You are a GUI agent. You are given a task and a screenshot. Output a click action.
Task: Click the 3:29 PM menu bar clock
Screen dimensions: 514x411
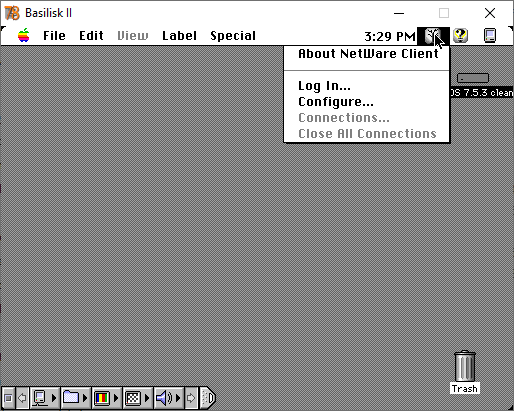390,36
